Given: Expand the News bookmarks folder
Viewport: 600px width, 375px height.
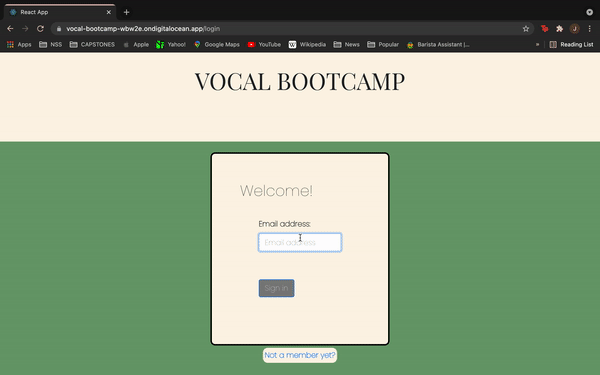Looking at the screenshot, I should (347, 44).
